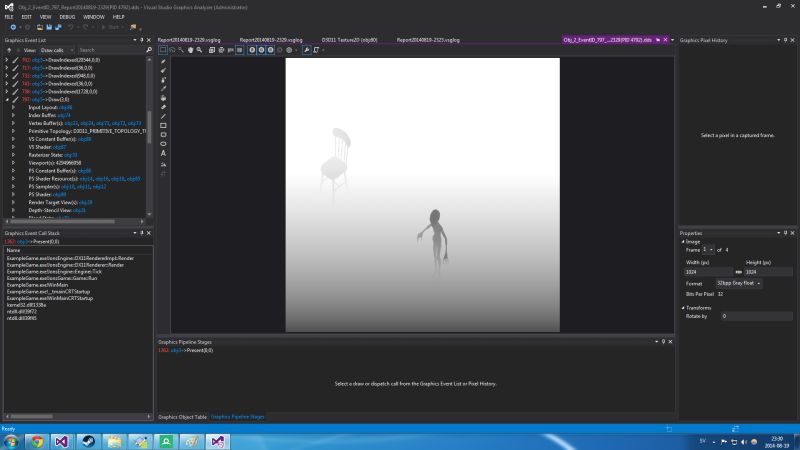This screenshot has width=800, height=450.
Task: Expand the PS Shader Resource(s) node
Action: click(x=13, y=179)
